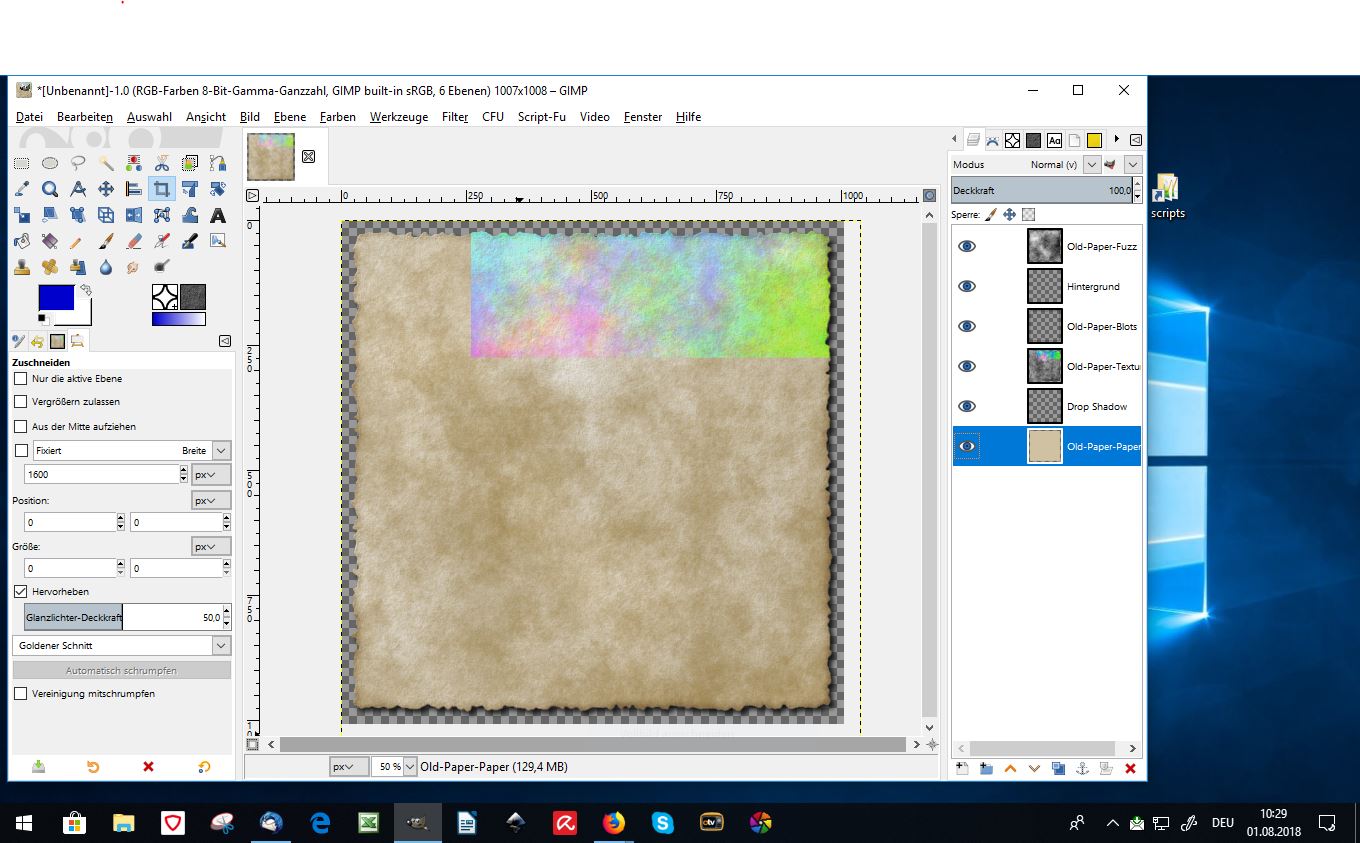
Task: Delete layer with the red X icon
Action: (1130, 768)
